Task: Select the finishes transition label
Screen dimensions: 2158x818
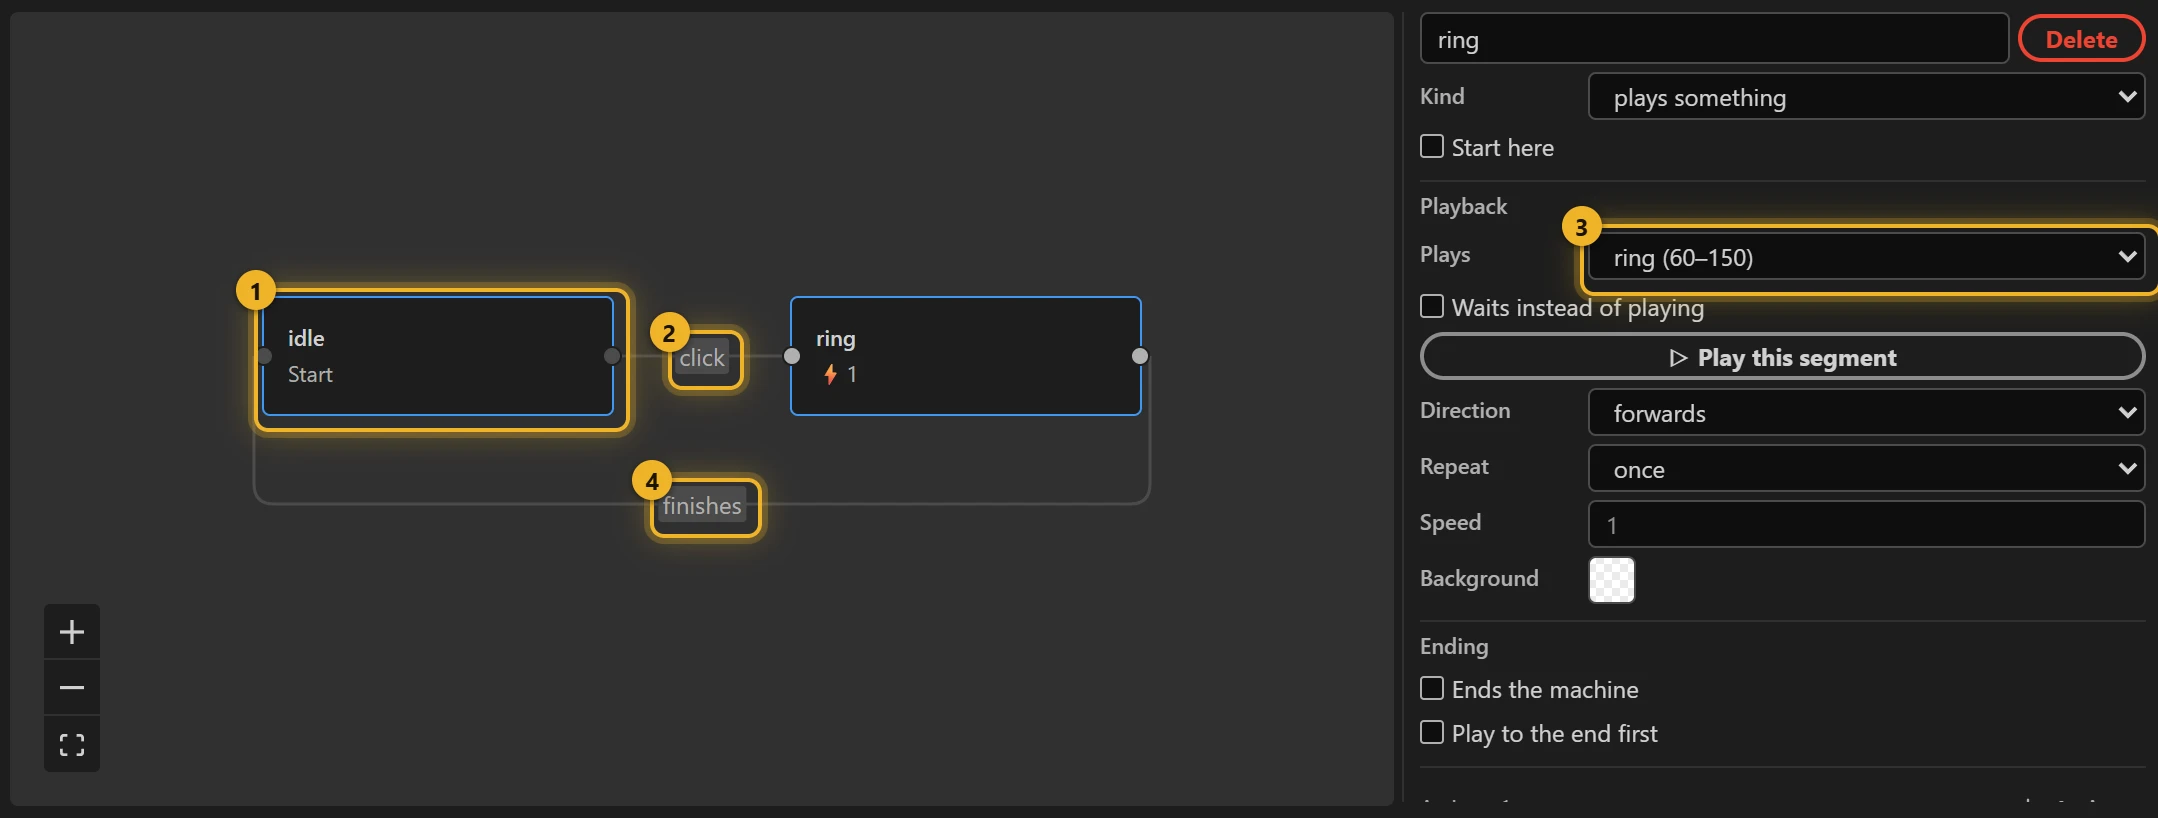Action: click(702, 506)
